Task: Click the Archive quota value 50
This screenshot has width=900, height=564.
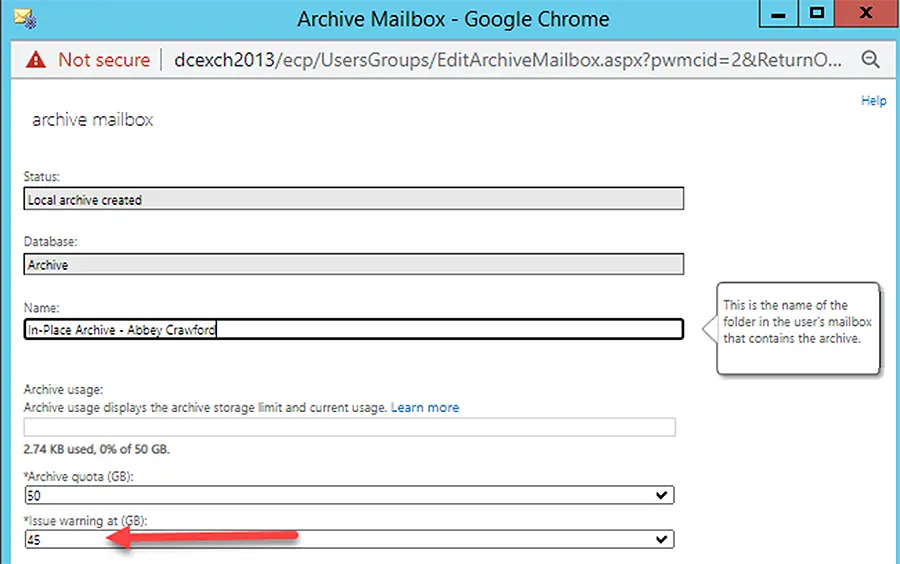Action: click(x=34, y=496)
